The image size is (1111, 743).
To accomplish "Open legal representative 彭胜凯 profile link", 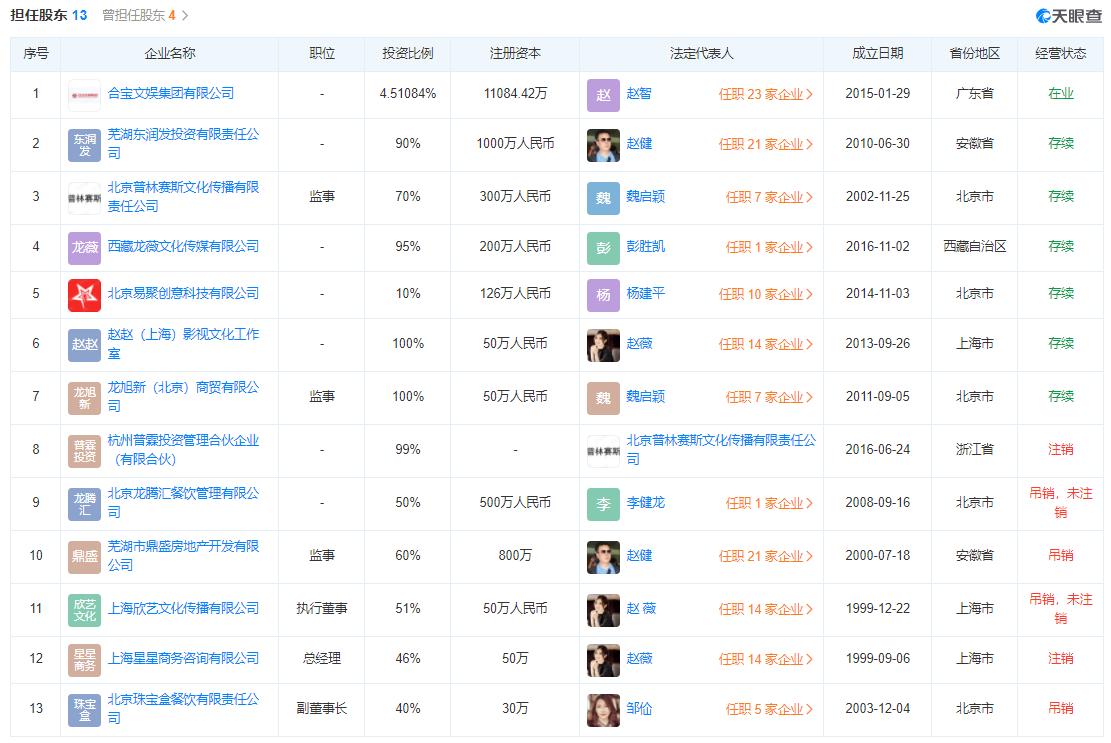I will 645,246.
